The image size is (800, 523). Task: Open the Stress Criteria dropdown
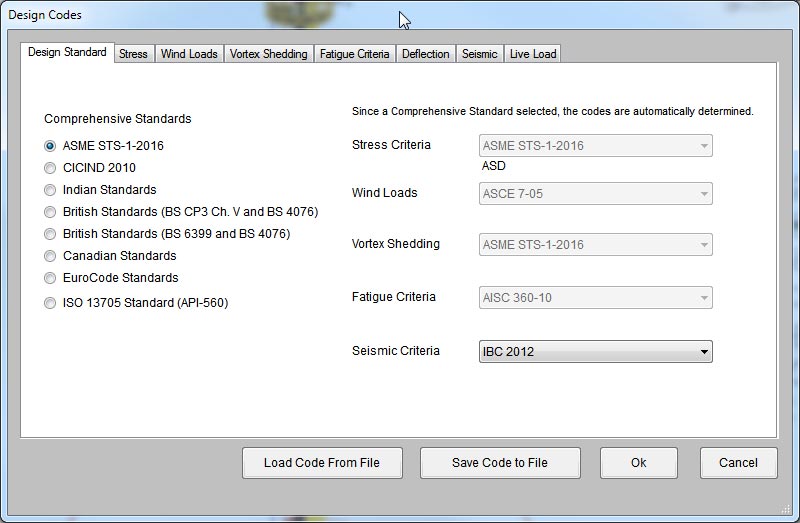[595, 145]
